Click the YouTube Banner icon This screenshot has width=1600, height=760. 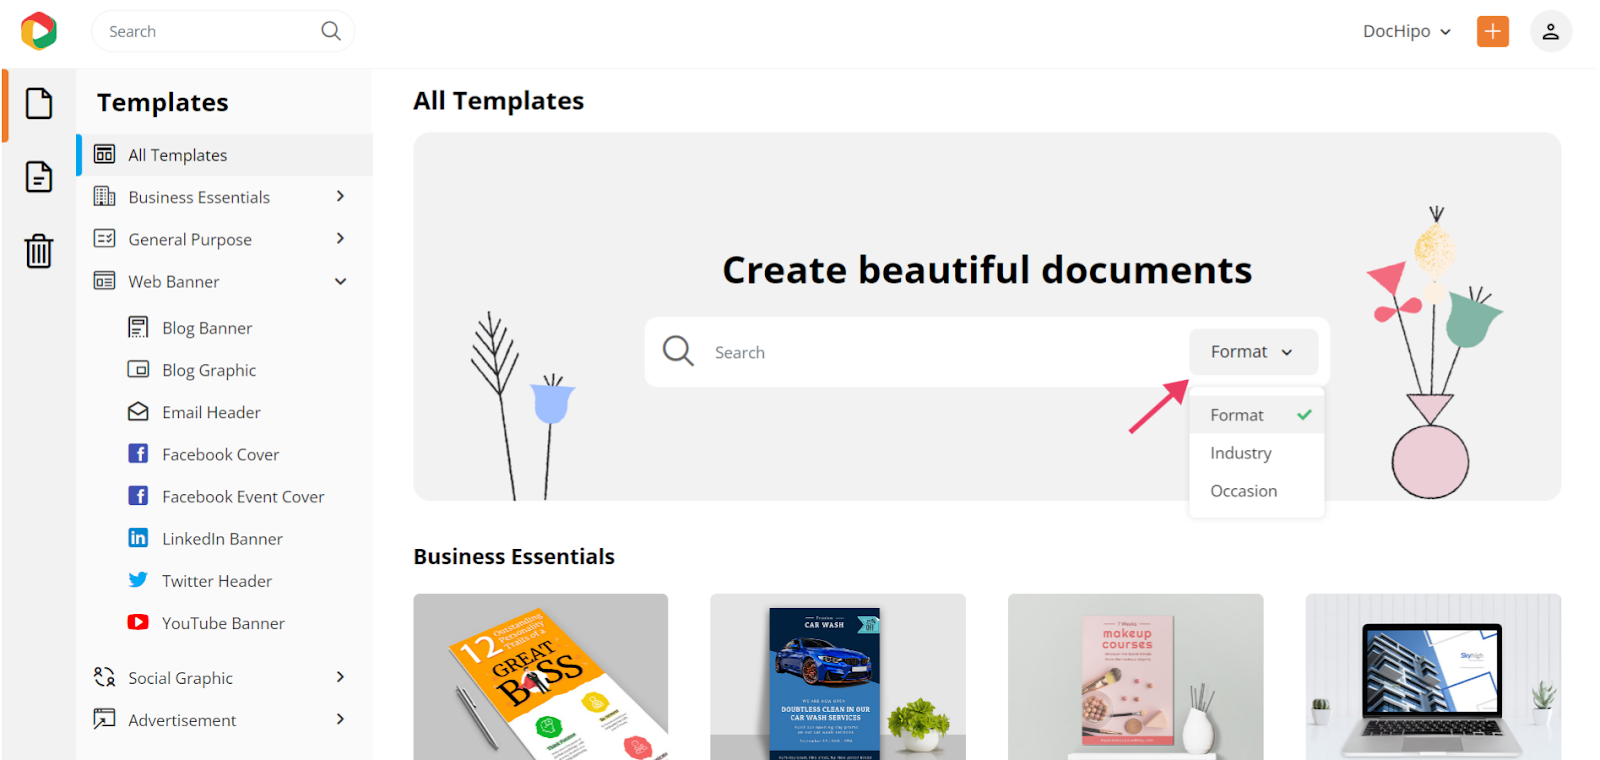(x=138, y=622)
